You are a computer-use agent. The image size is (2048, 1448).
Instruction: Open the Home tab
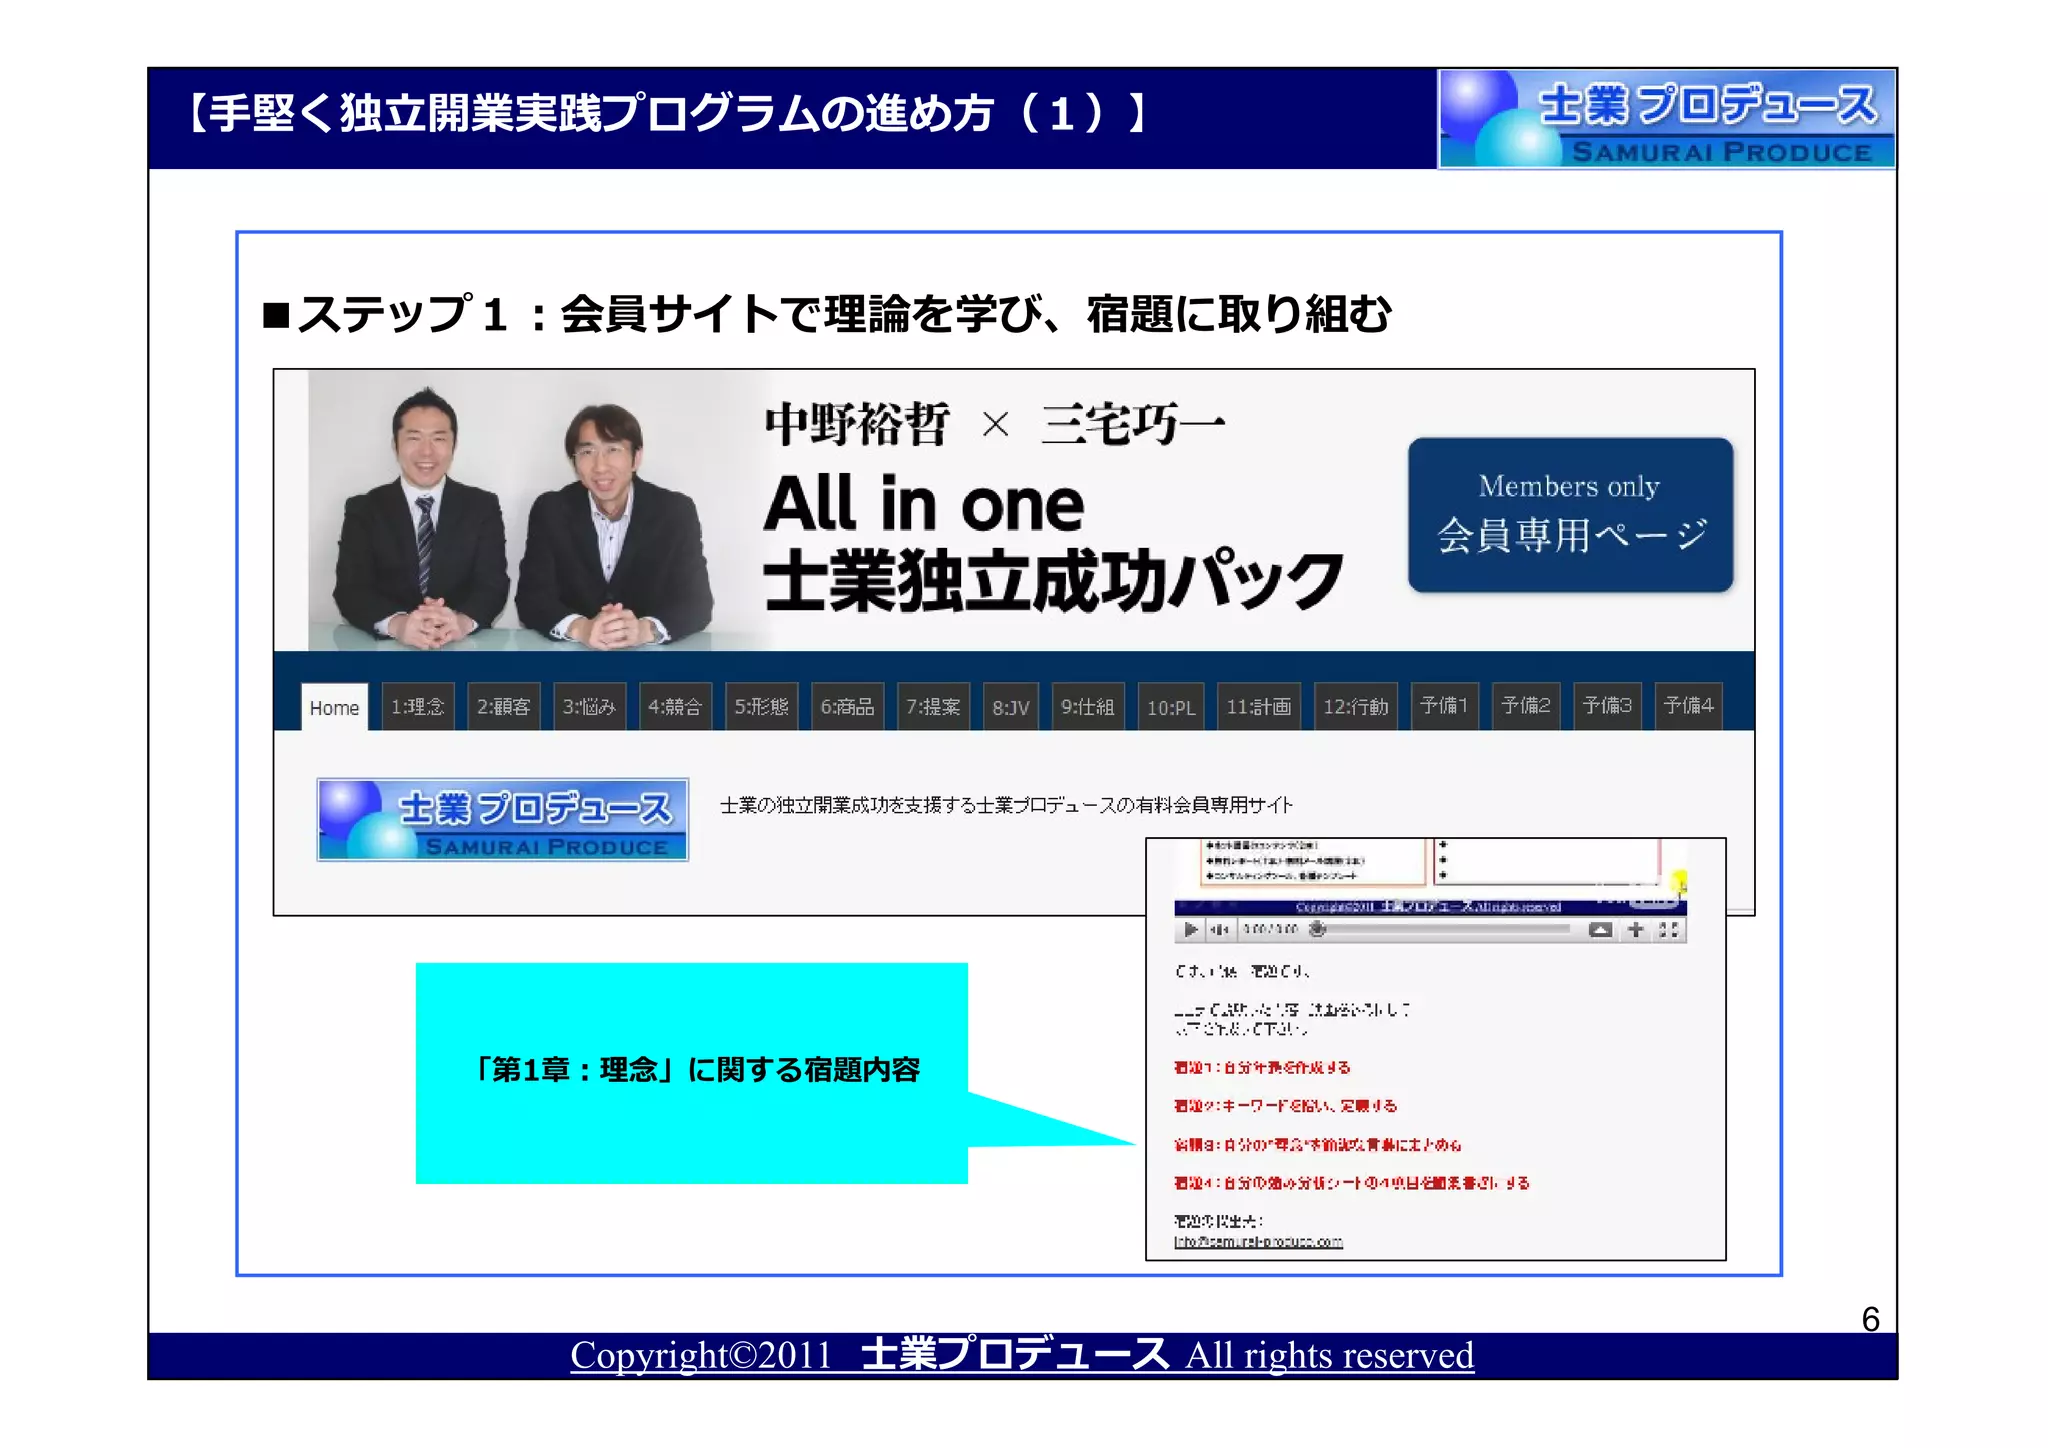tap(334, 707)
